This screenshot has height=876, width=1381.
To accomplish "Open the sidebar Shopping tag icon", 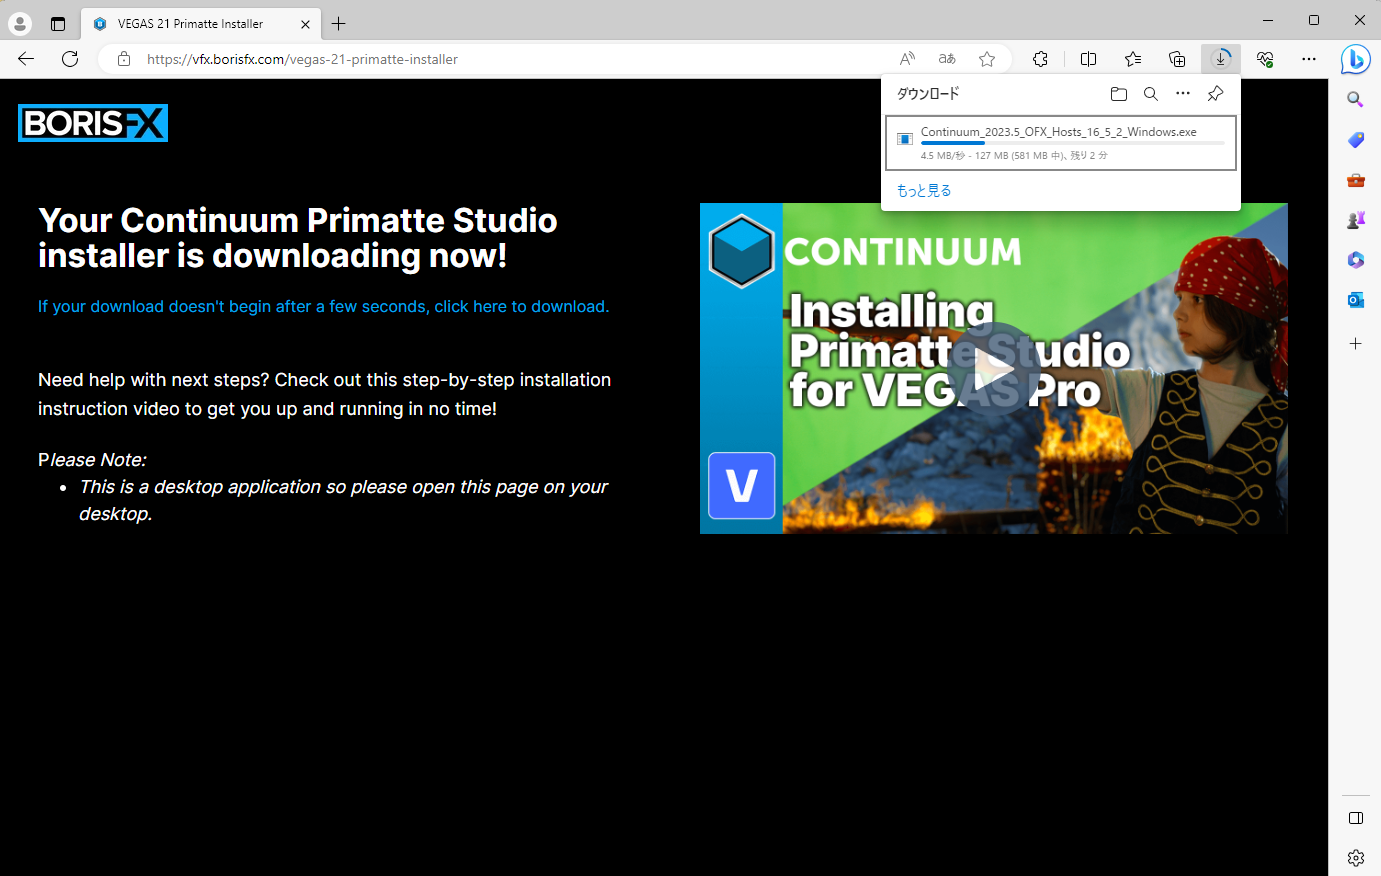I will [1356, 140].
